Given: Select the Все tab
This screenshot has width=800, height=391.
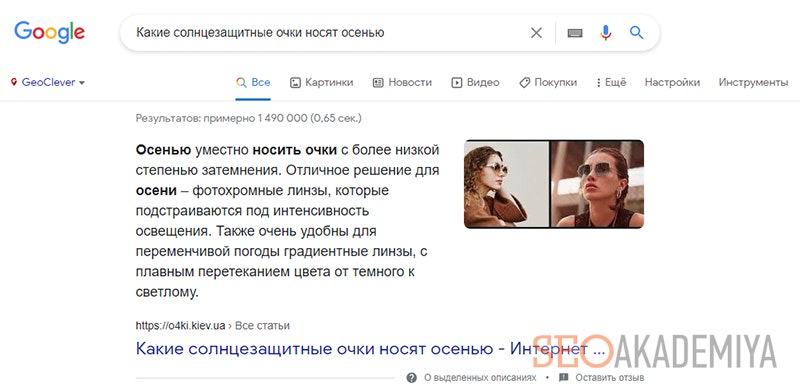Looking at the screenshot, I should click(x=253, y=83).
